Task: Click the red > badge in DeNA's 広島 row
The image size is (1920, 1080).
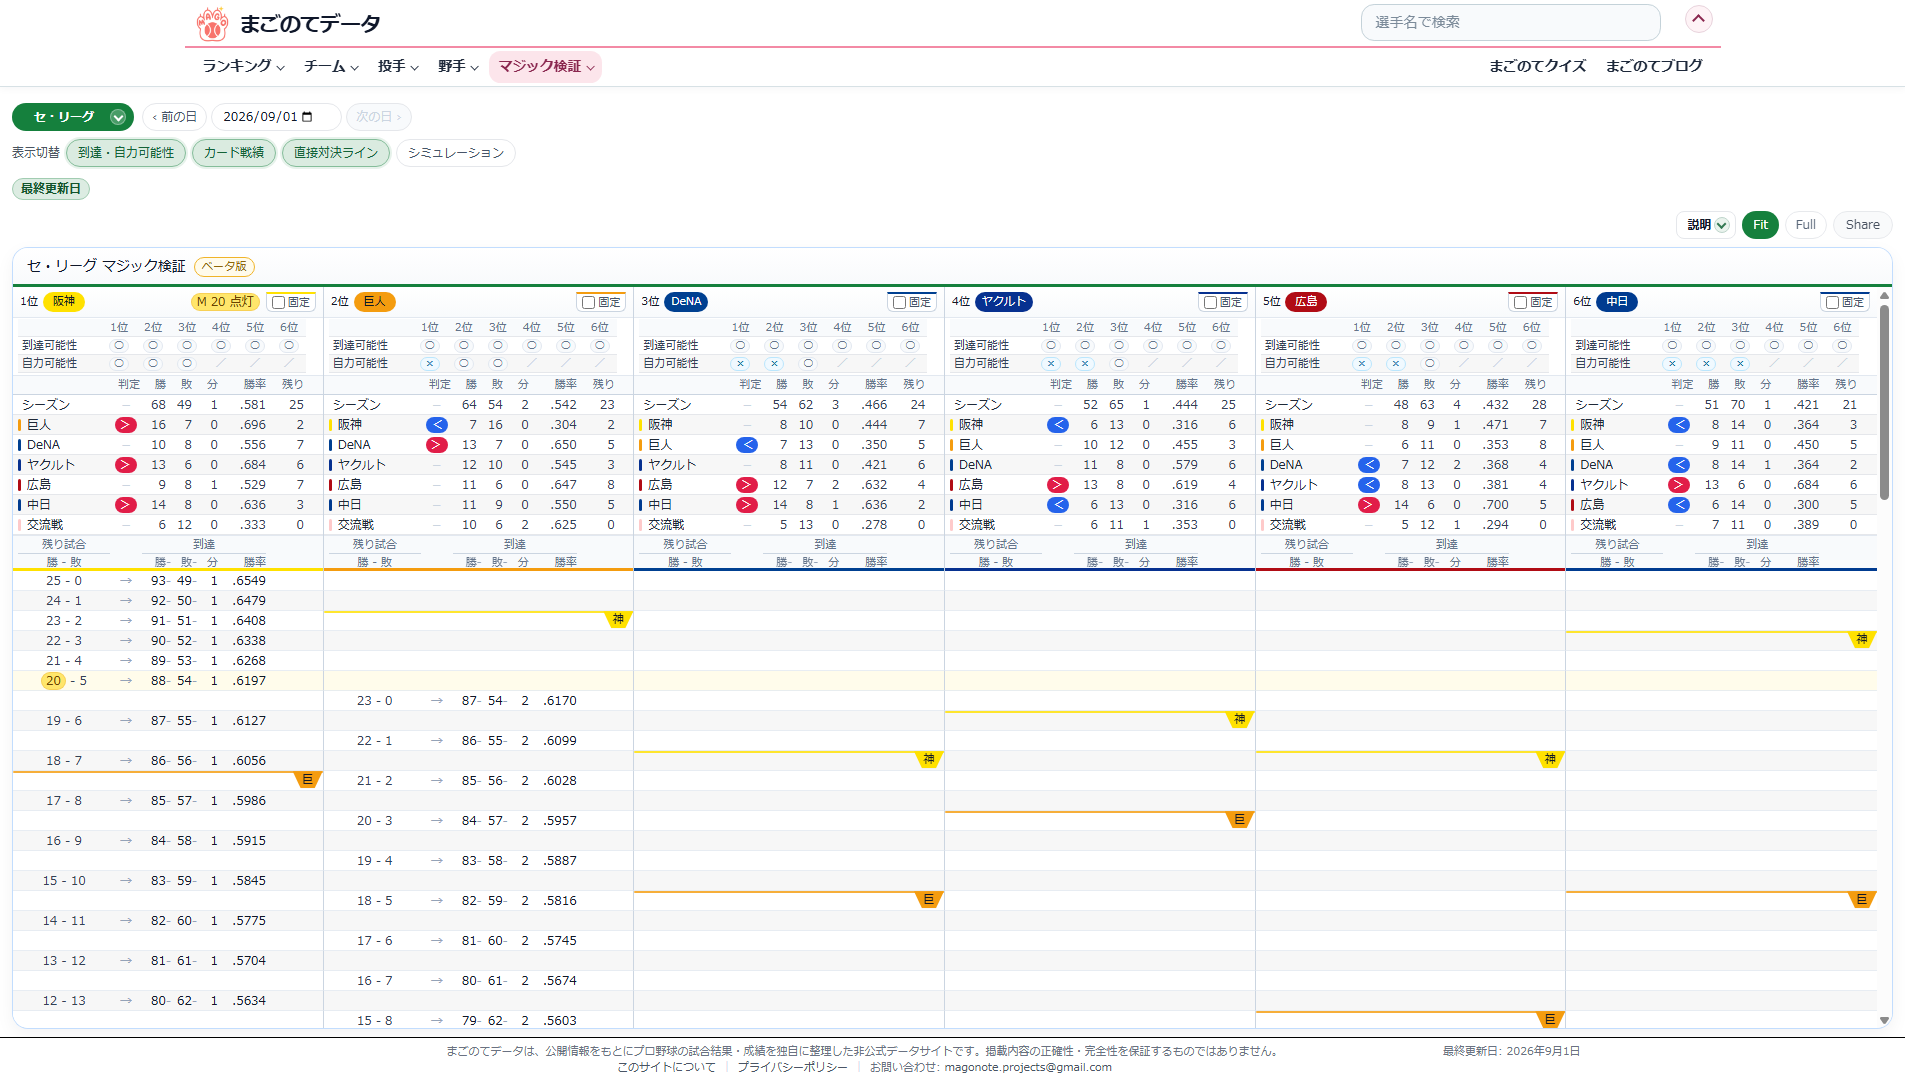Action: [x=746, y=485]
